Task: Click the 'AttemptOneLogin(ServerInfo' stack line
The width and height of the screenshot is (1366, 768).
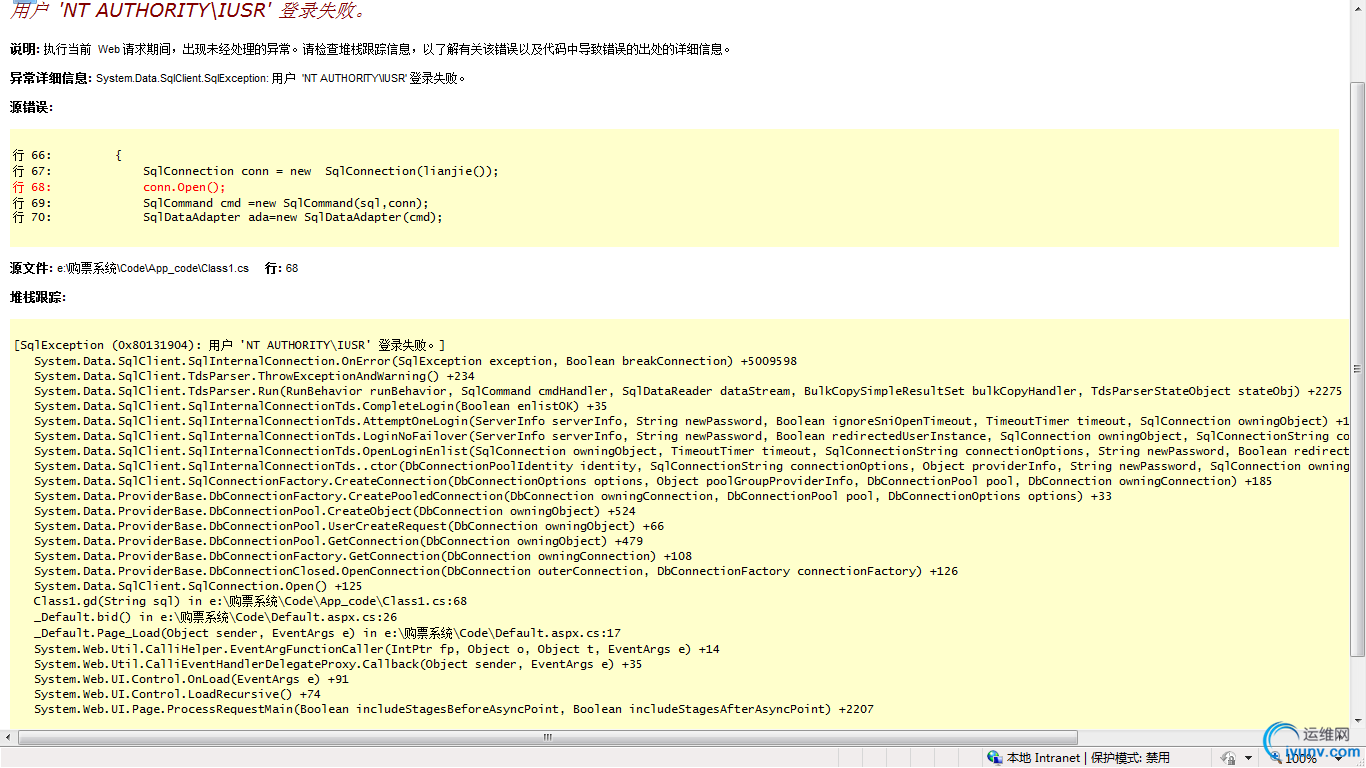Action: (x=692, y=421)
